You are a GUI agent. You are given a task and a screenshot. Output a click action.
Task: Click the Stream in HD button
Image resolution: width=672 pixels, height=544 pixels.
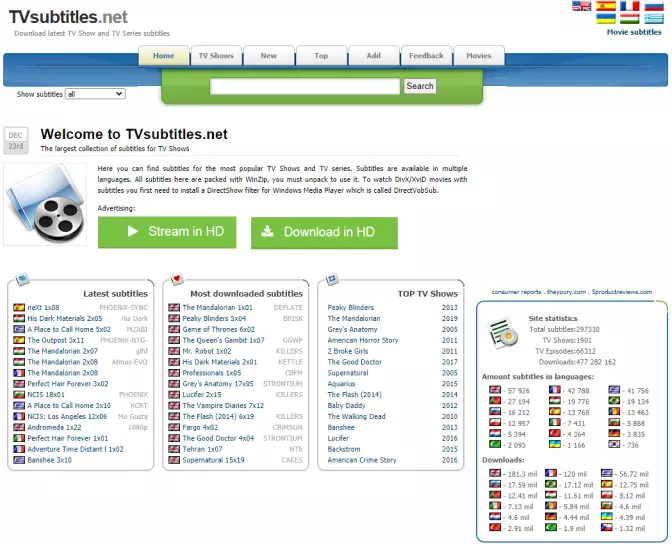pyautogui.click(x=167, y=232)
